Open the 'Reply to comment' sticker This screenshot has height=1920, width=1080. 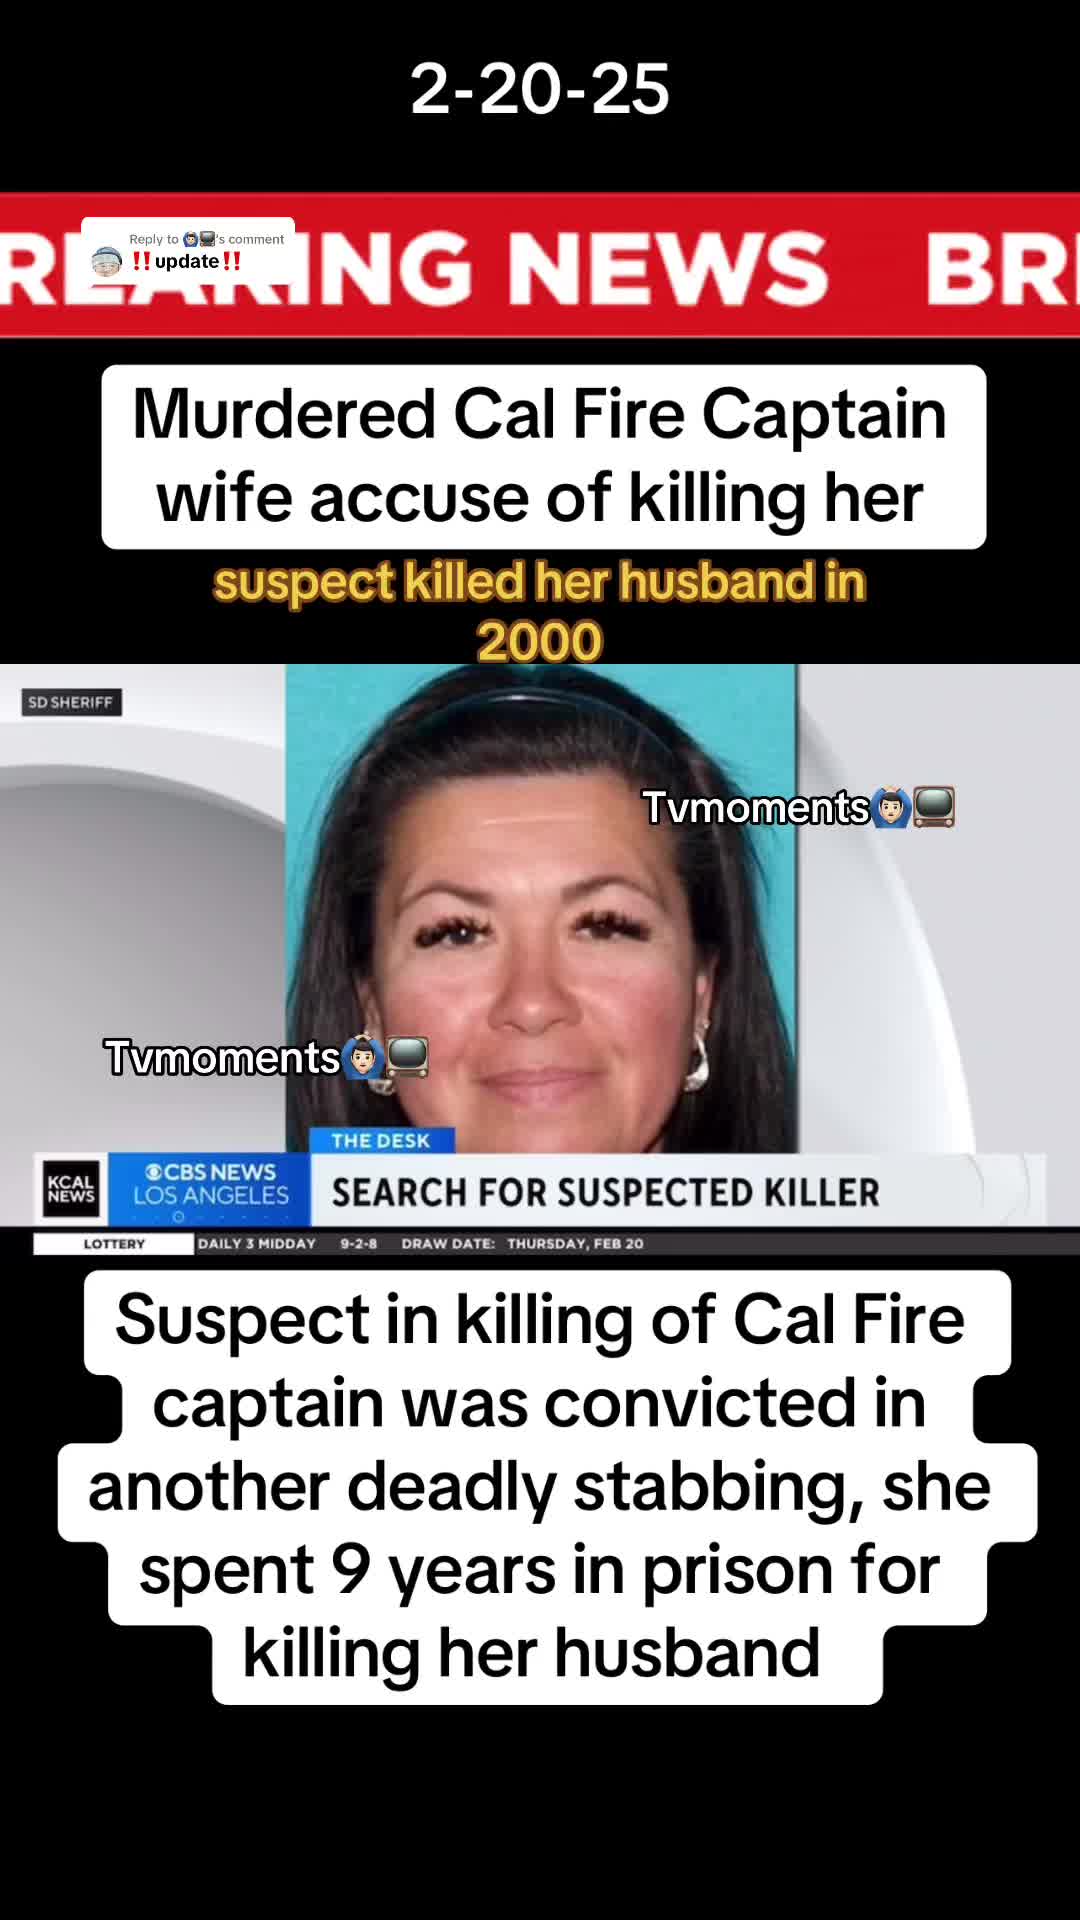[188, 251]
